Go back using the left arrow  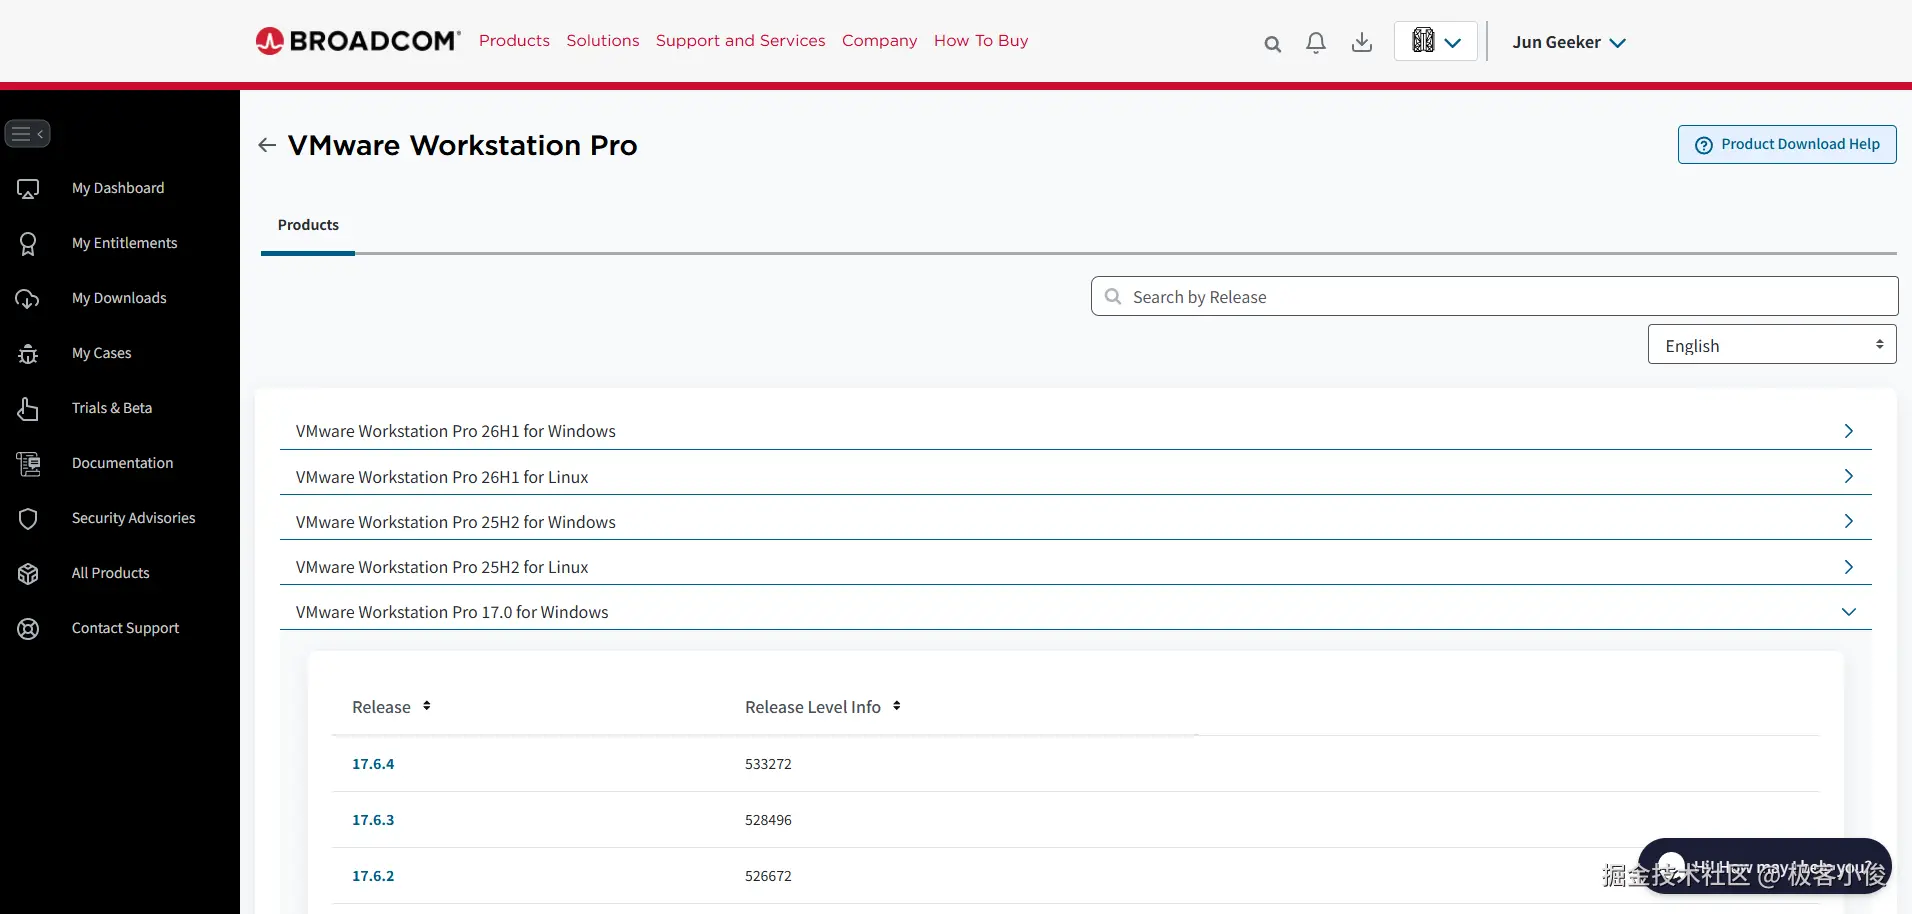[x=267, y=145]
